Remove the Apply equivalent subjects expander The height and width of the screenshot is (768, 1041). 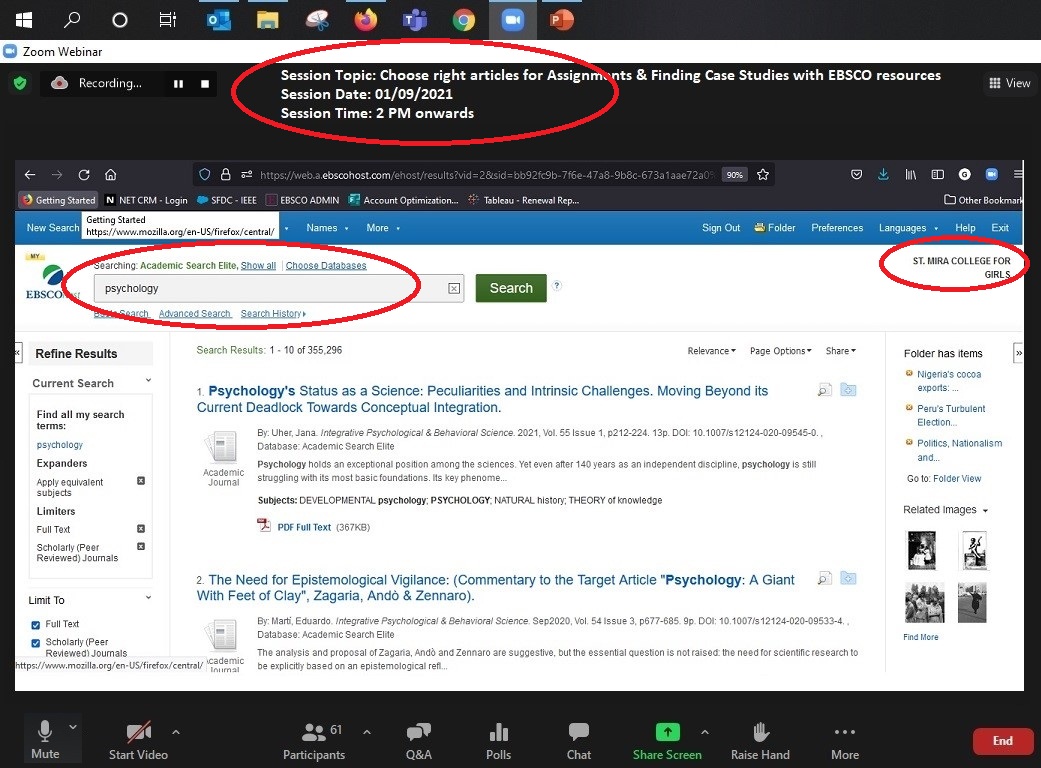point(141,482)
